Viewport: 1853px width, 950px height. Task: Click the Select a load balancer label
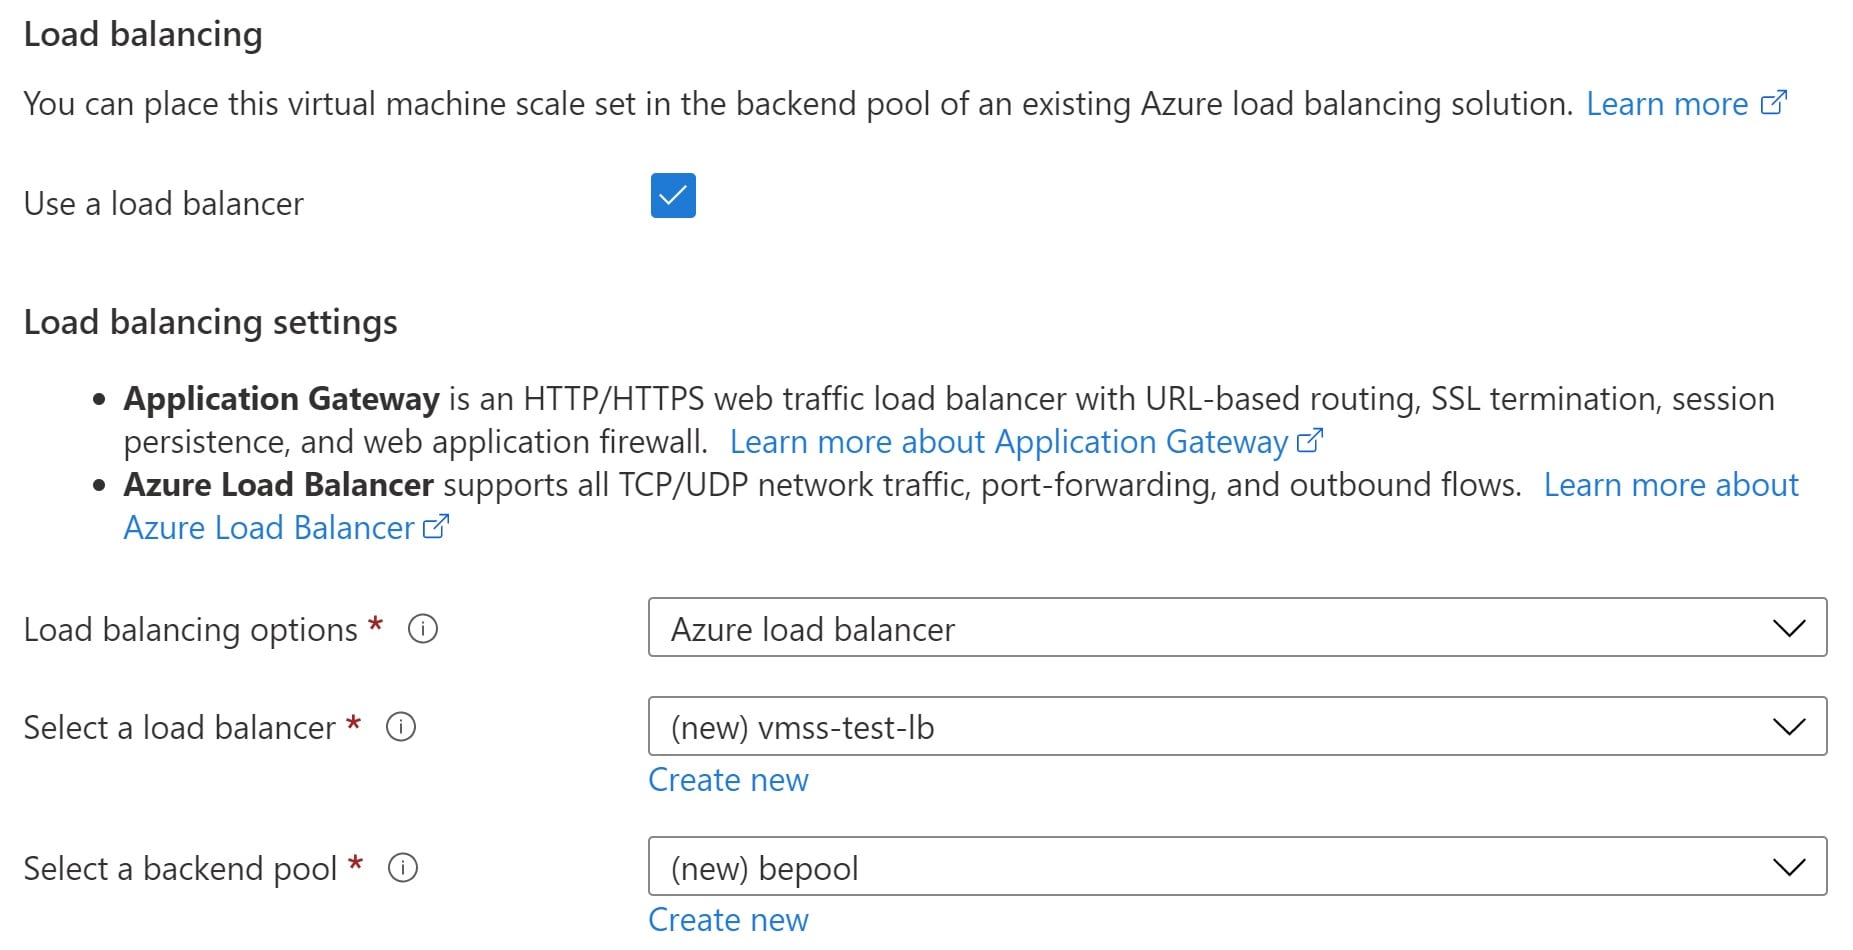point(180,728)
